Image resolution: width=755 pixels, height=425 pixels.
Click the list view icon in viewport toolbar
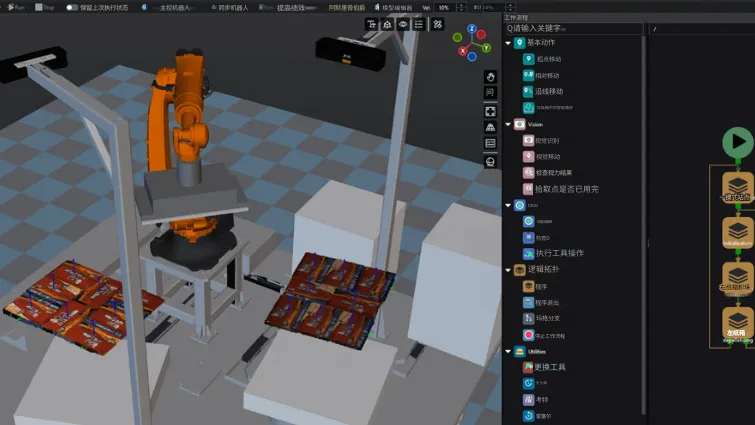419,25
